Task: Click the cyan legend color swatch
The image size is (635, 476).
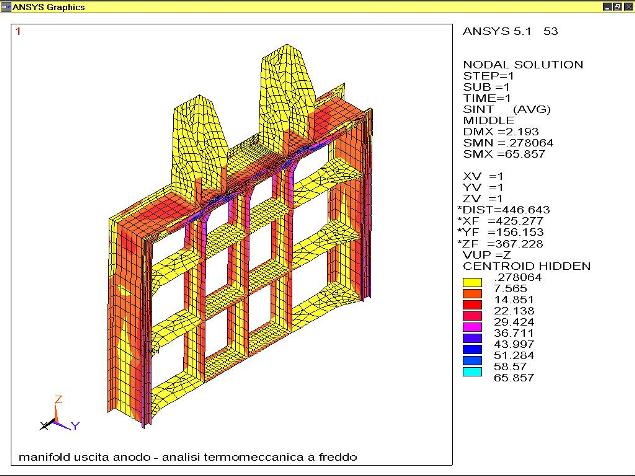Action: 472,372
